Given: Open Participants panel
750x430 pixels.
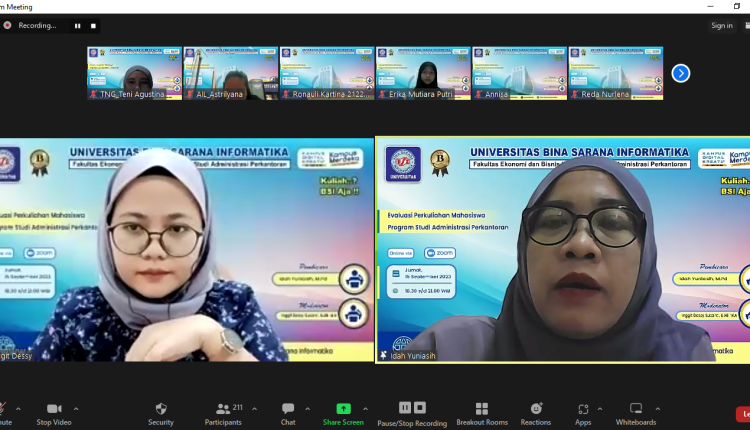Looking at the screenshot, I should coord(223,414).
